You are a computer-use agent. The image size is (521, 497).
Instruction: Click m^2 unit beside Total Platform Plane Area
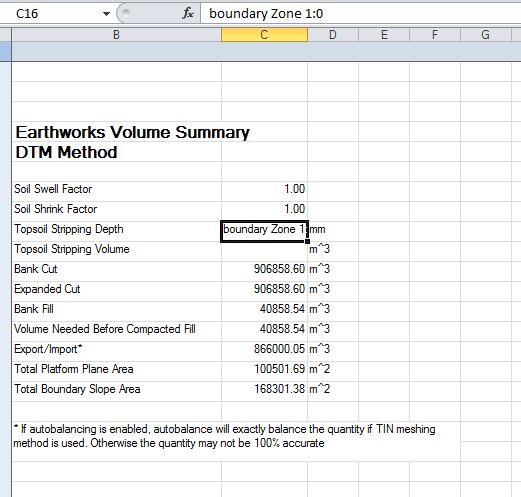tap(319, 369)
